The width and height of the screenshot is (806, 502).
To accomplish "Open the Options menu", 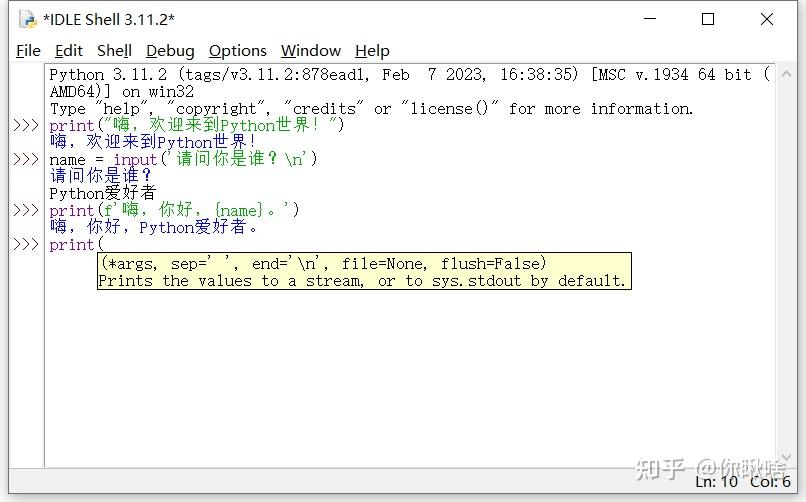I will [x=237, y=51].
